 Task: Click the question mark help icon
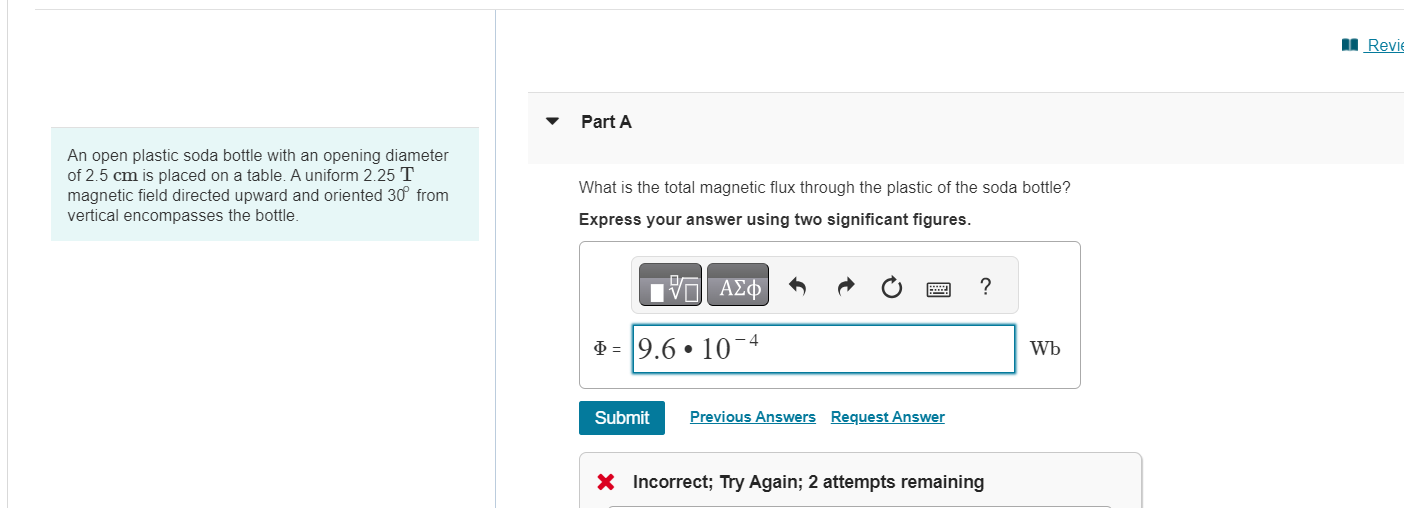(986, 287)
